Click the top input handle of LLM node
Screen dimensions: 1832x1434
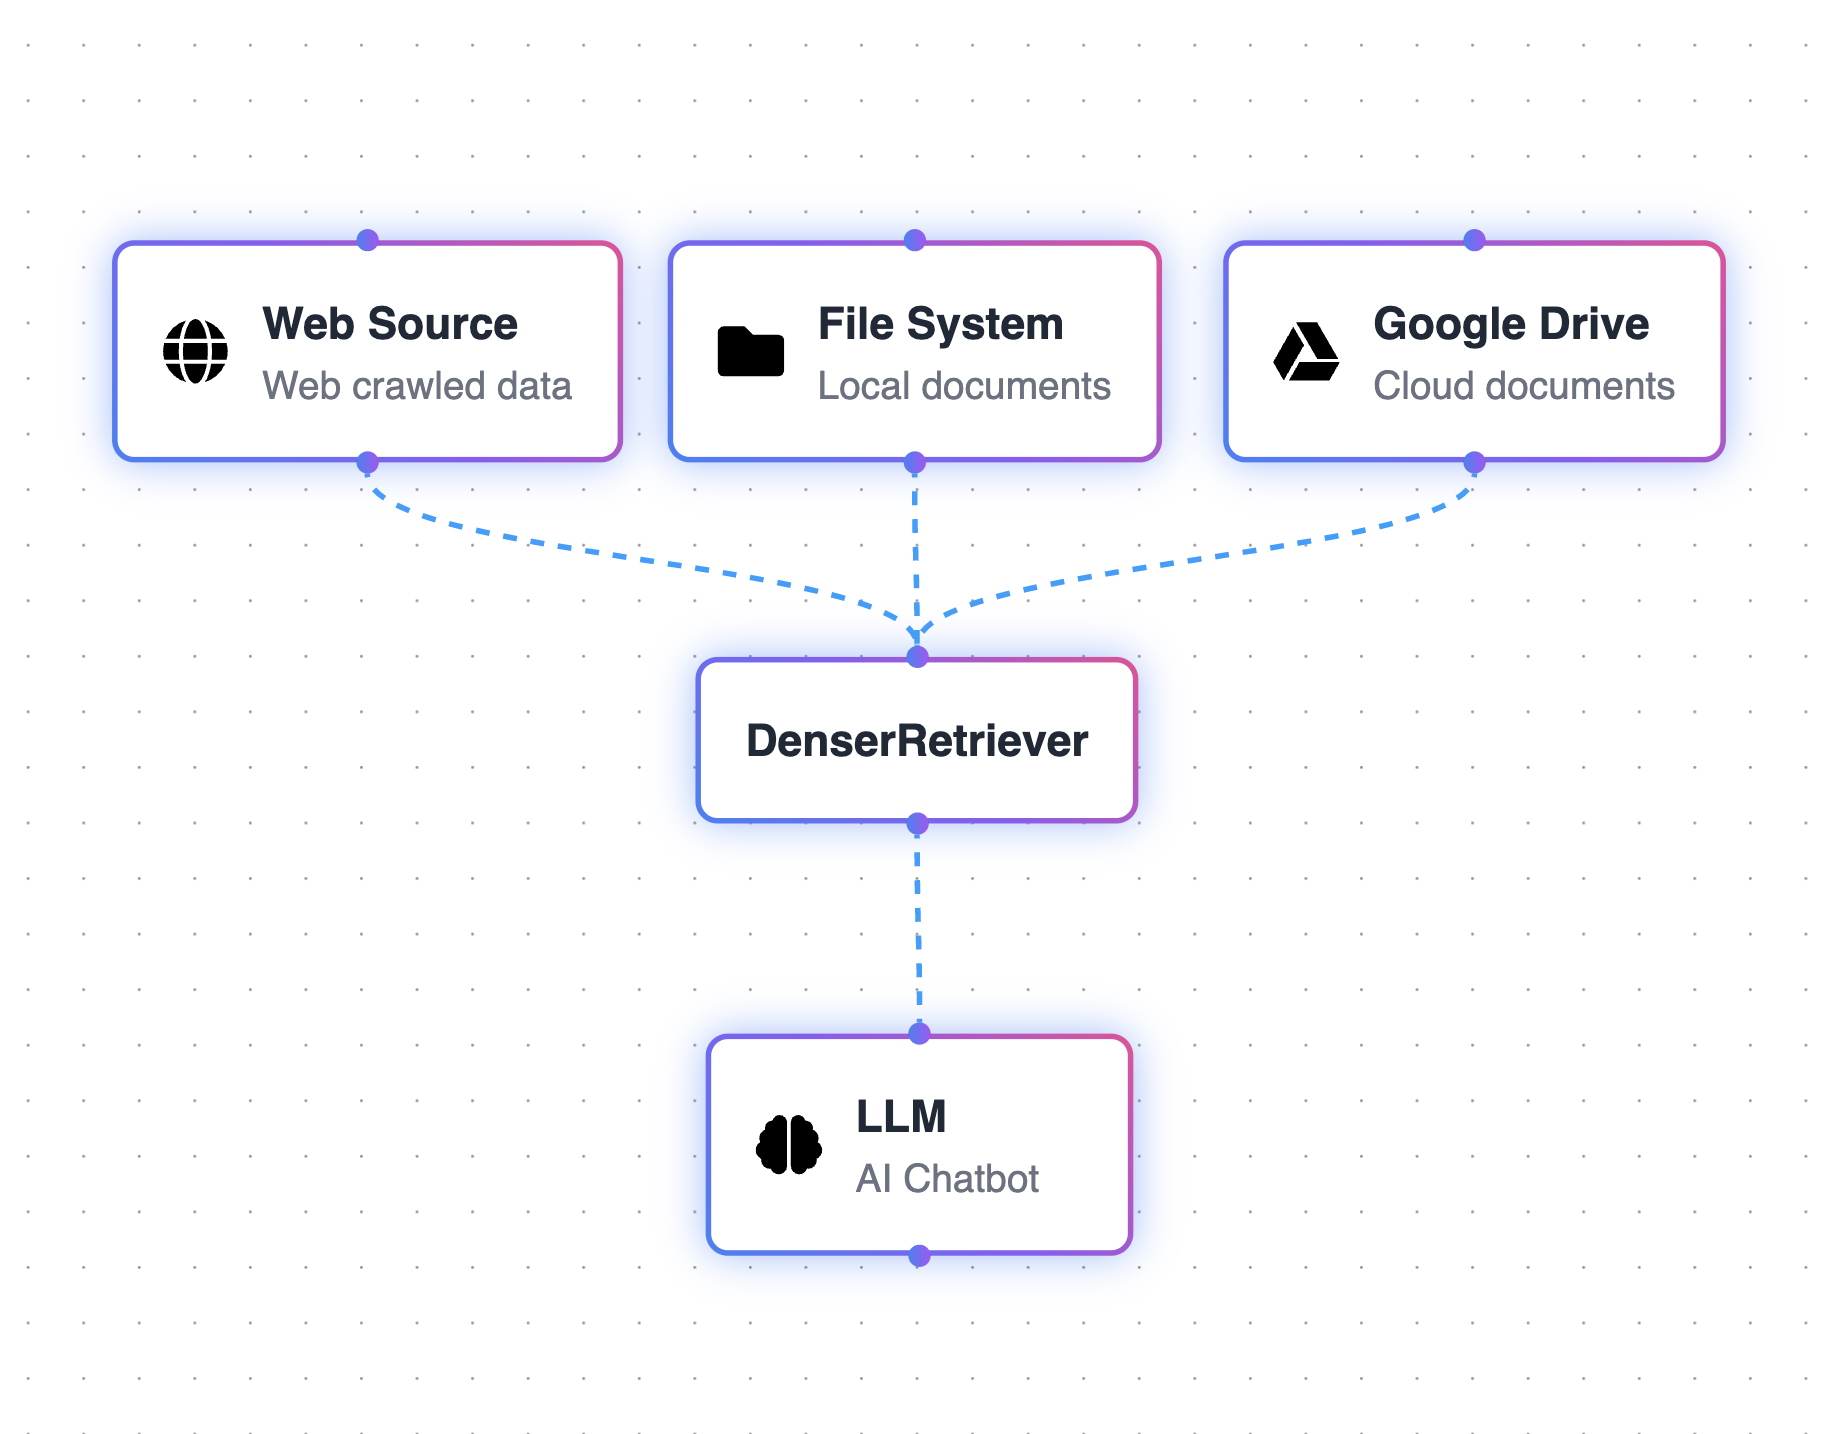click(x=919, y=1033)
